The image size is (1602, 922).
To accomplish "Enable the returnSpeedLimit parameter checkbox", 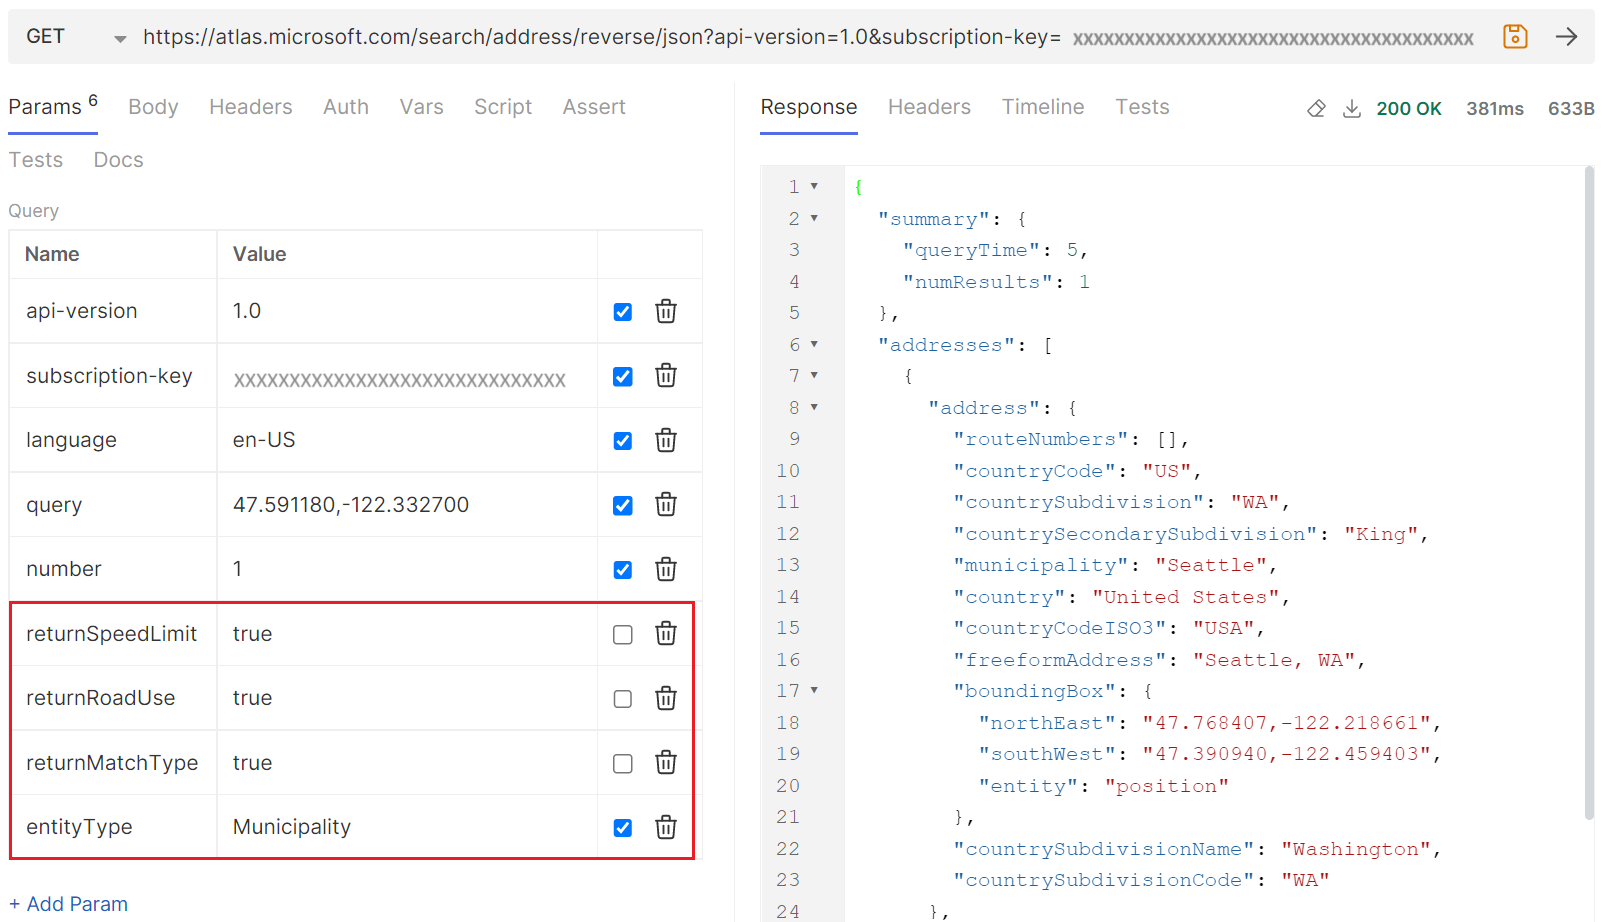I will [x=622, y=634].
